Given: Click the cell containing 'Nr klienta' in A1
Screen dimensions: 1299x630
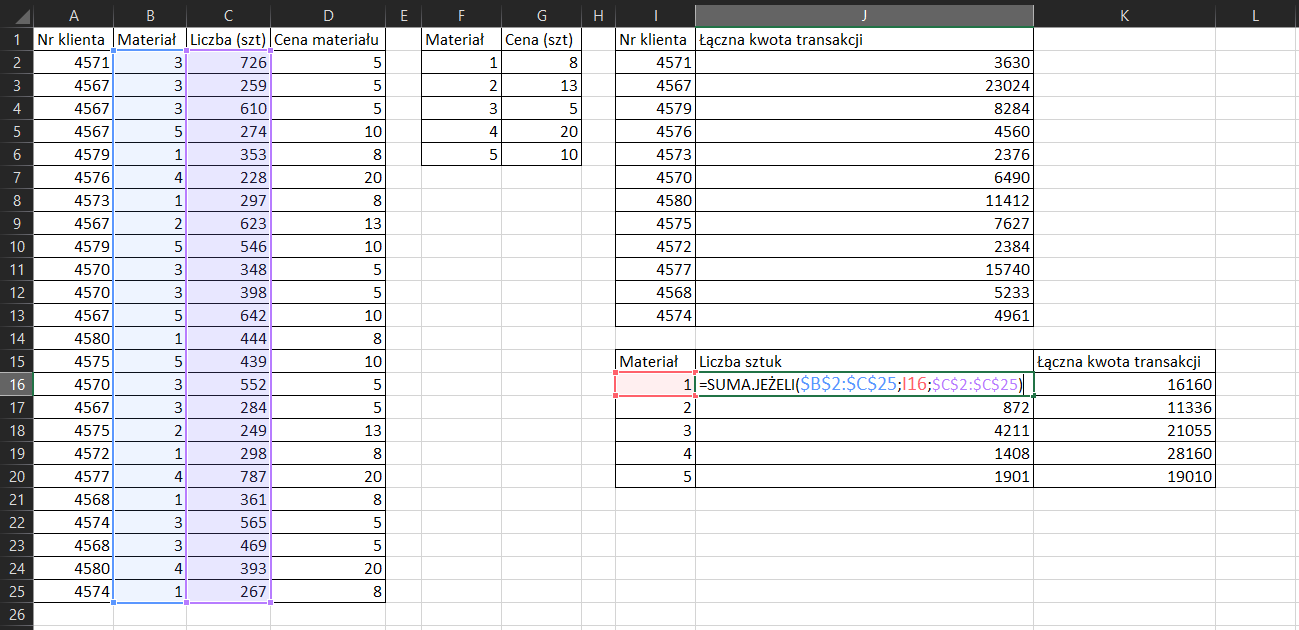Looking at the screenshot, I should point(73,39).
